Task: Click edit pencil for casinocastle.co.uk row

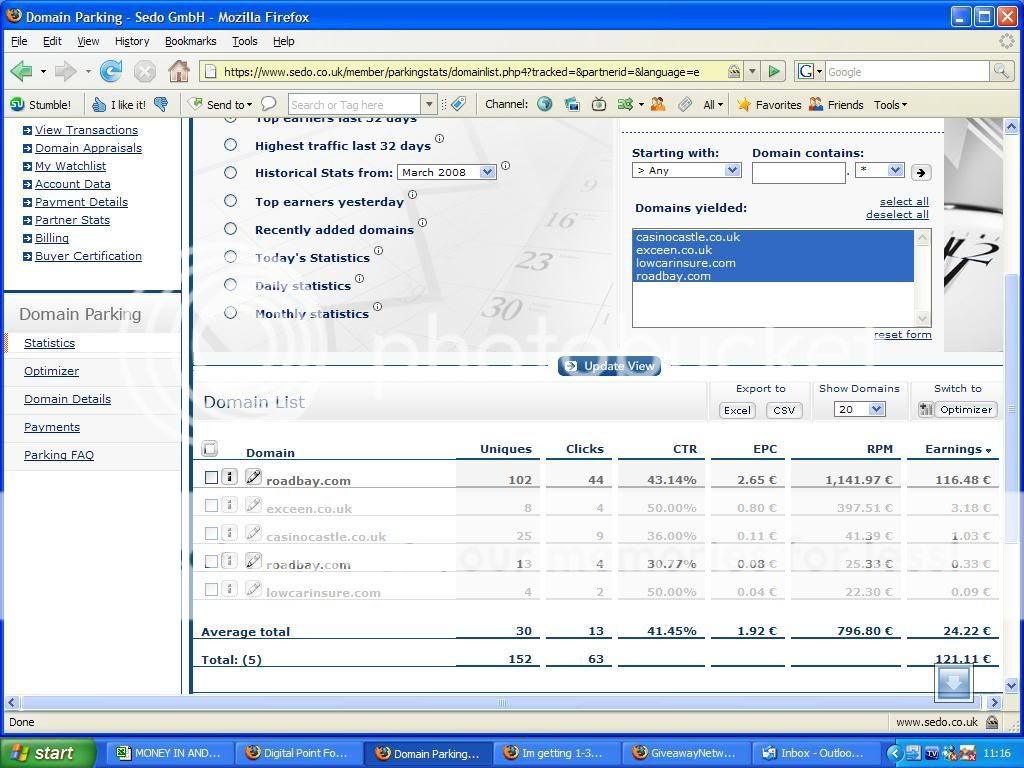Action: [253, 533]
